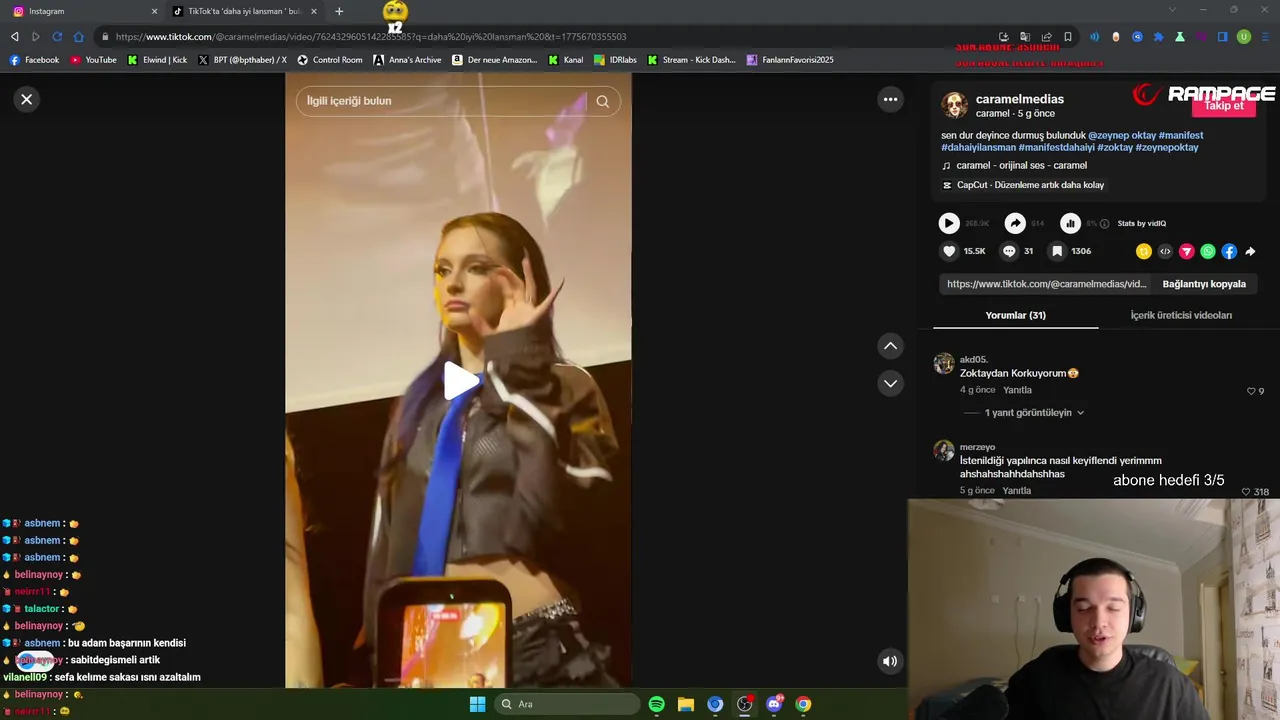Expand '1 yanıt görüntüleyin' replies
Viewport: 1280px width, 720px height.
click(1034, 413)
